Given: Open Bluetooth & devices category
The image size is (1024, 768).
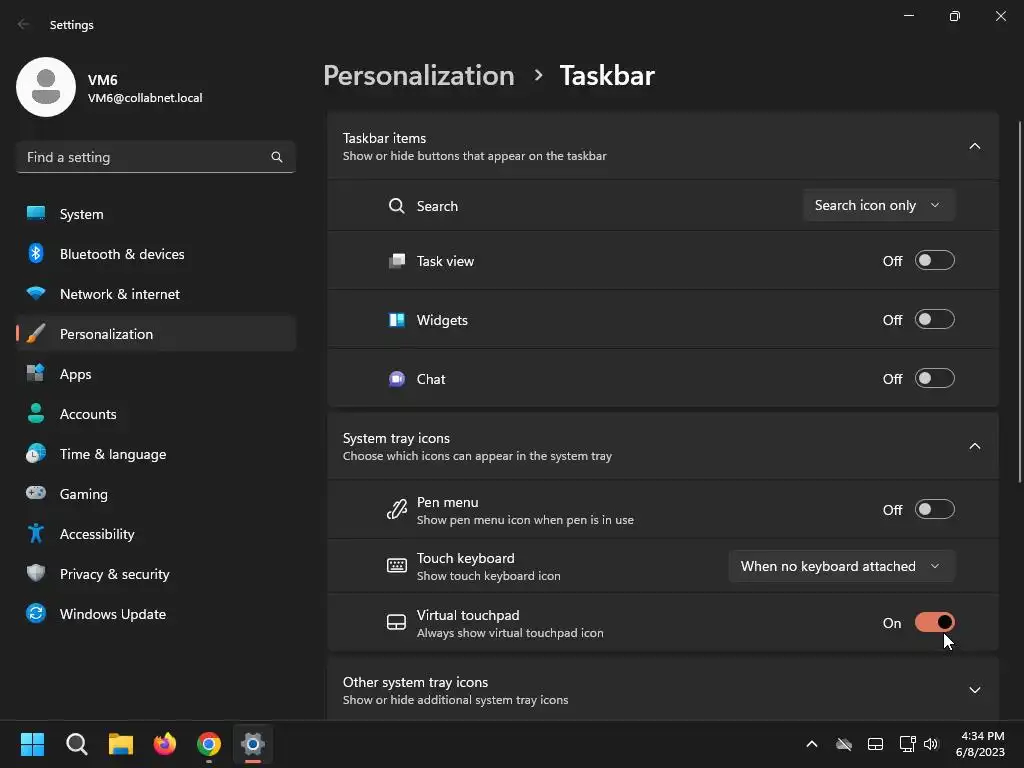Looking at the screenshot, I should click(x=156, y=253).
